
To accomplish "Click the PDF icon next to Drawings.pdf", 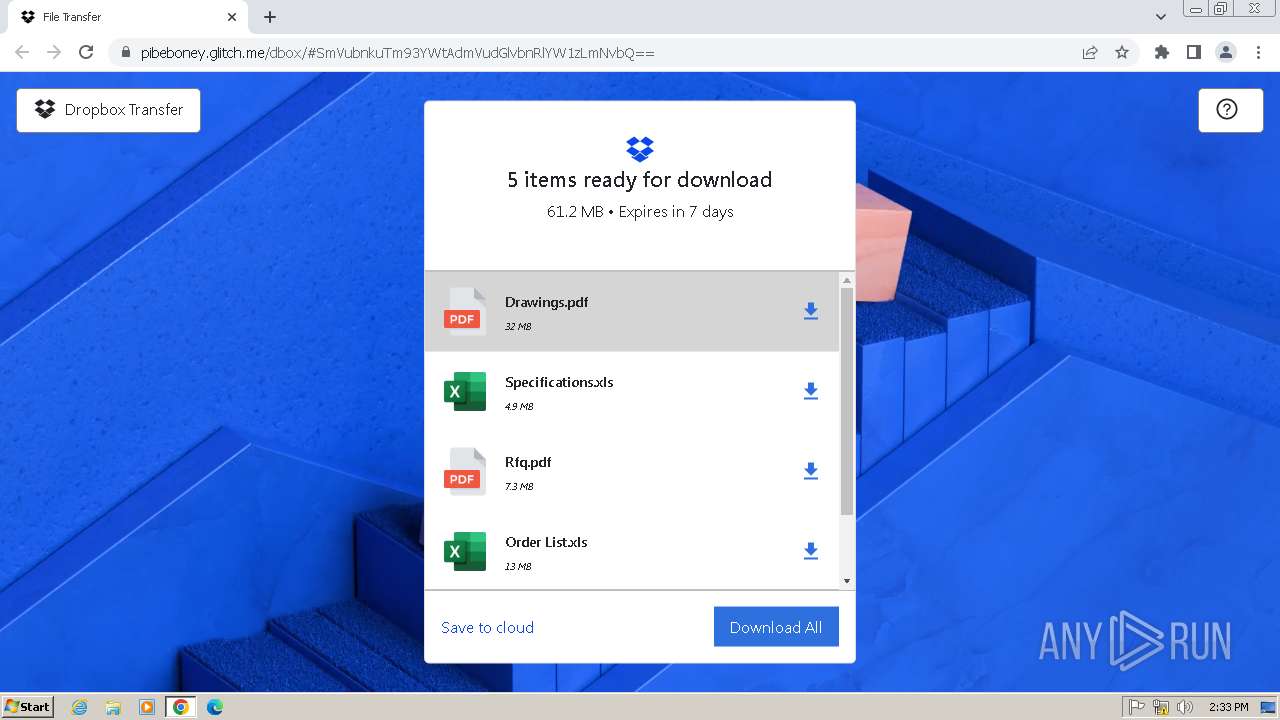I will pos(464,311).
